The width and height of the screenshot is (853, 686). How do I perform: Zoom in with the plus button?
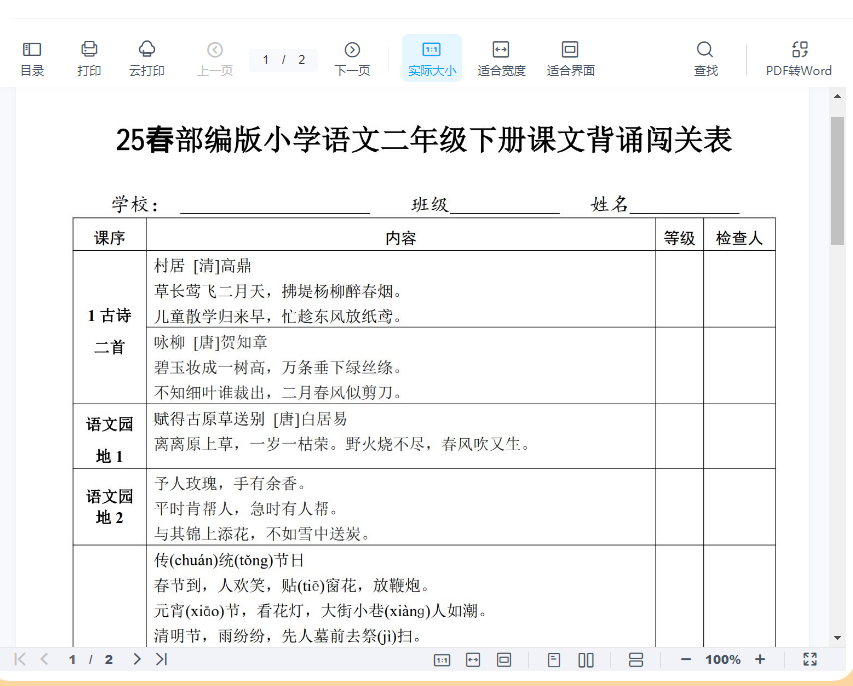click(760, 659)
